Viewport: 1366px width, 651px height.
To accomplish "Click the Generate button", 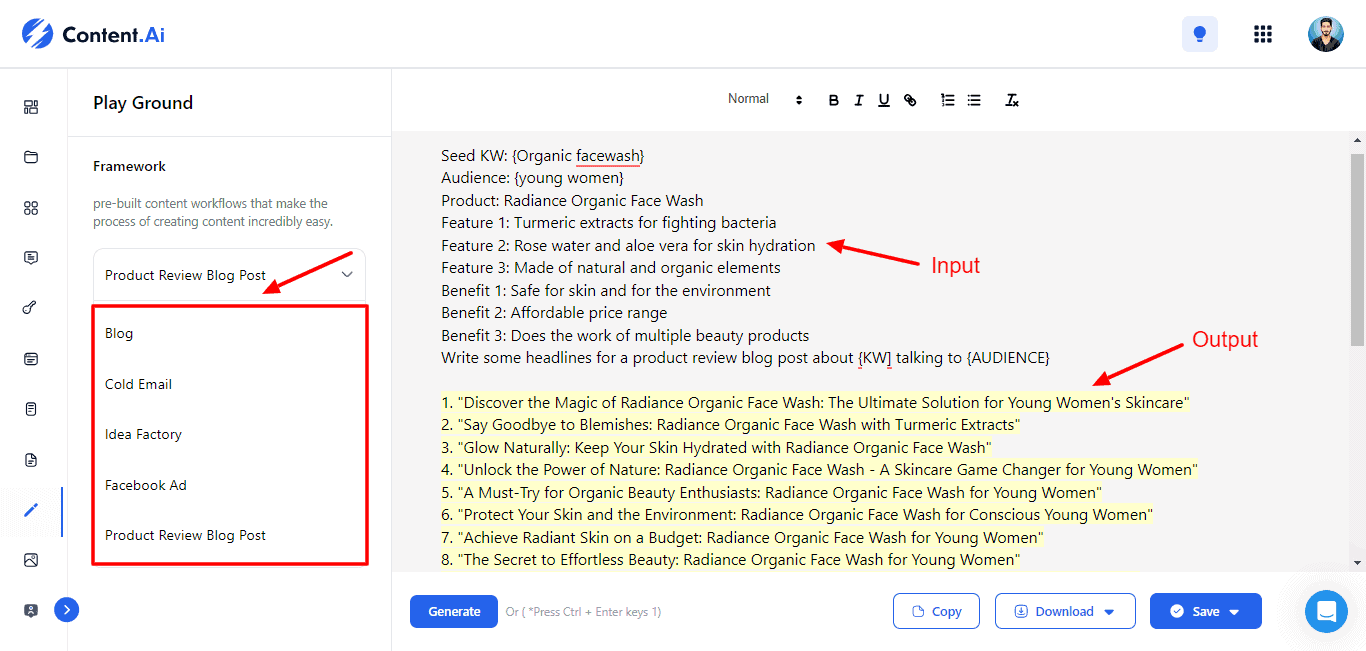I will click(x=454, y=611).
